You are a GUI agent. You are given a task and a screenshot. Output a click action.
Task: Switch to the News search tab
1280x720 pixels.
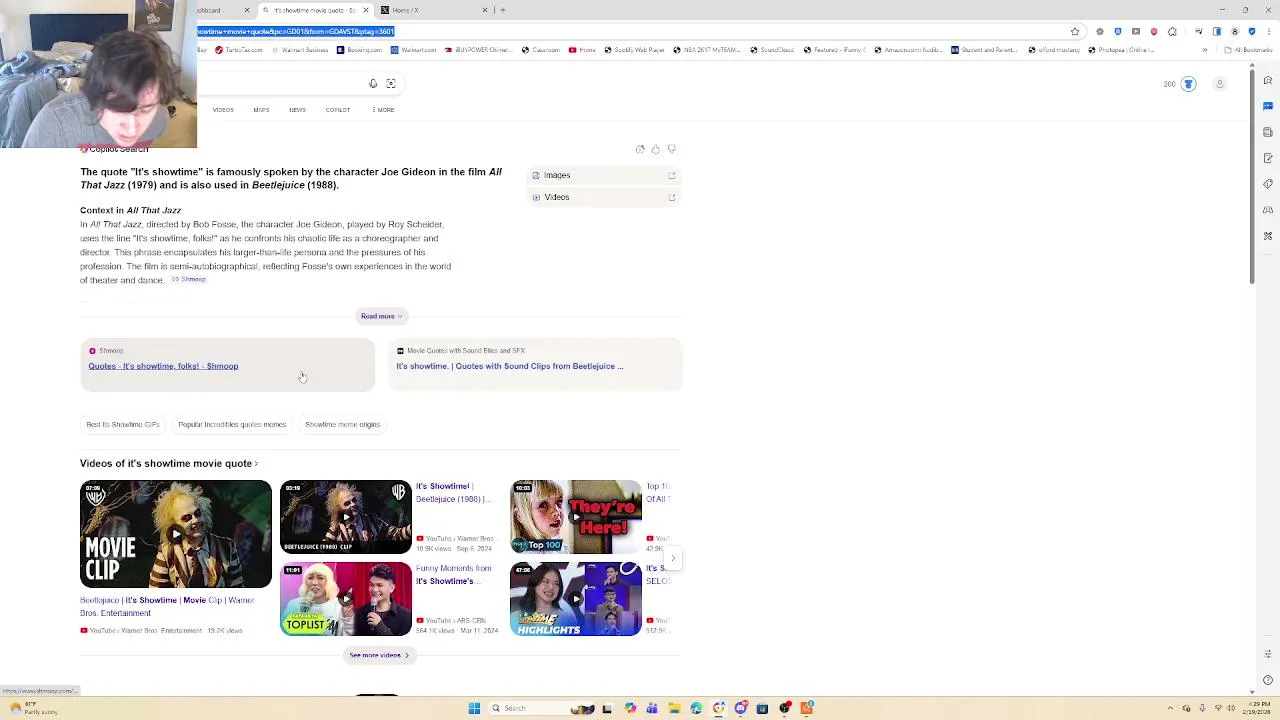[297, 110]
